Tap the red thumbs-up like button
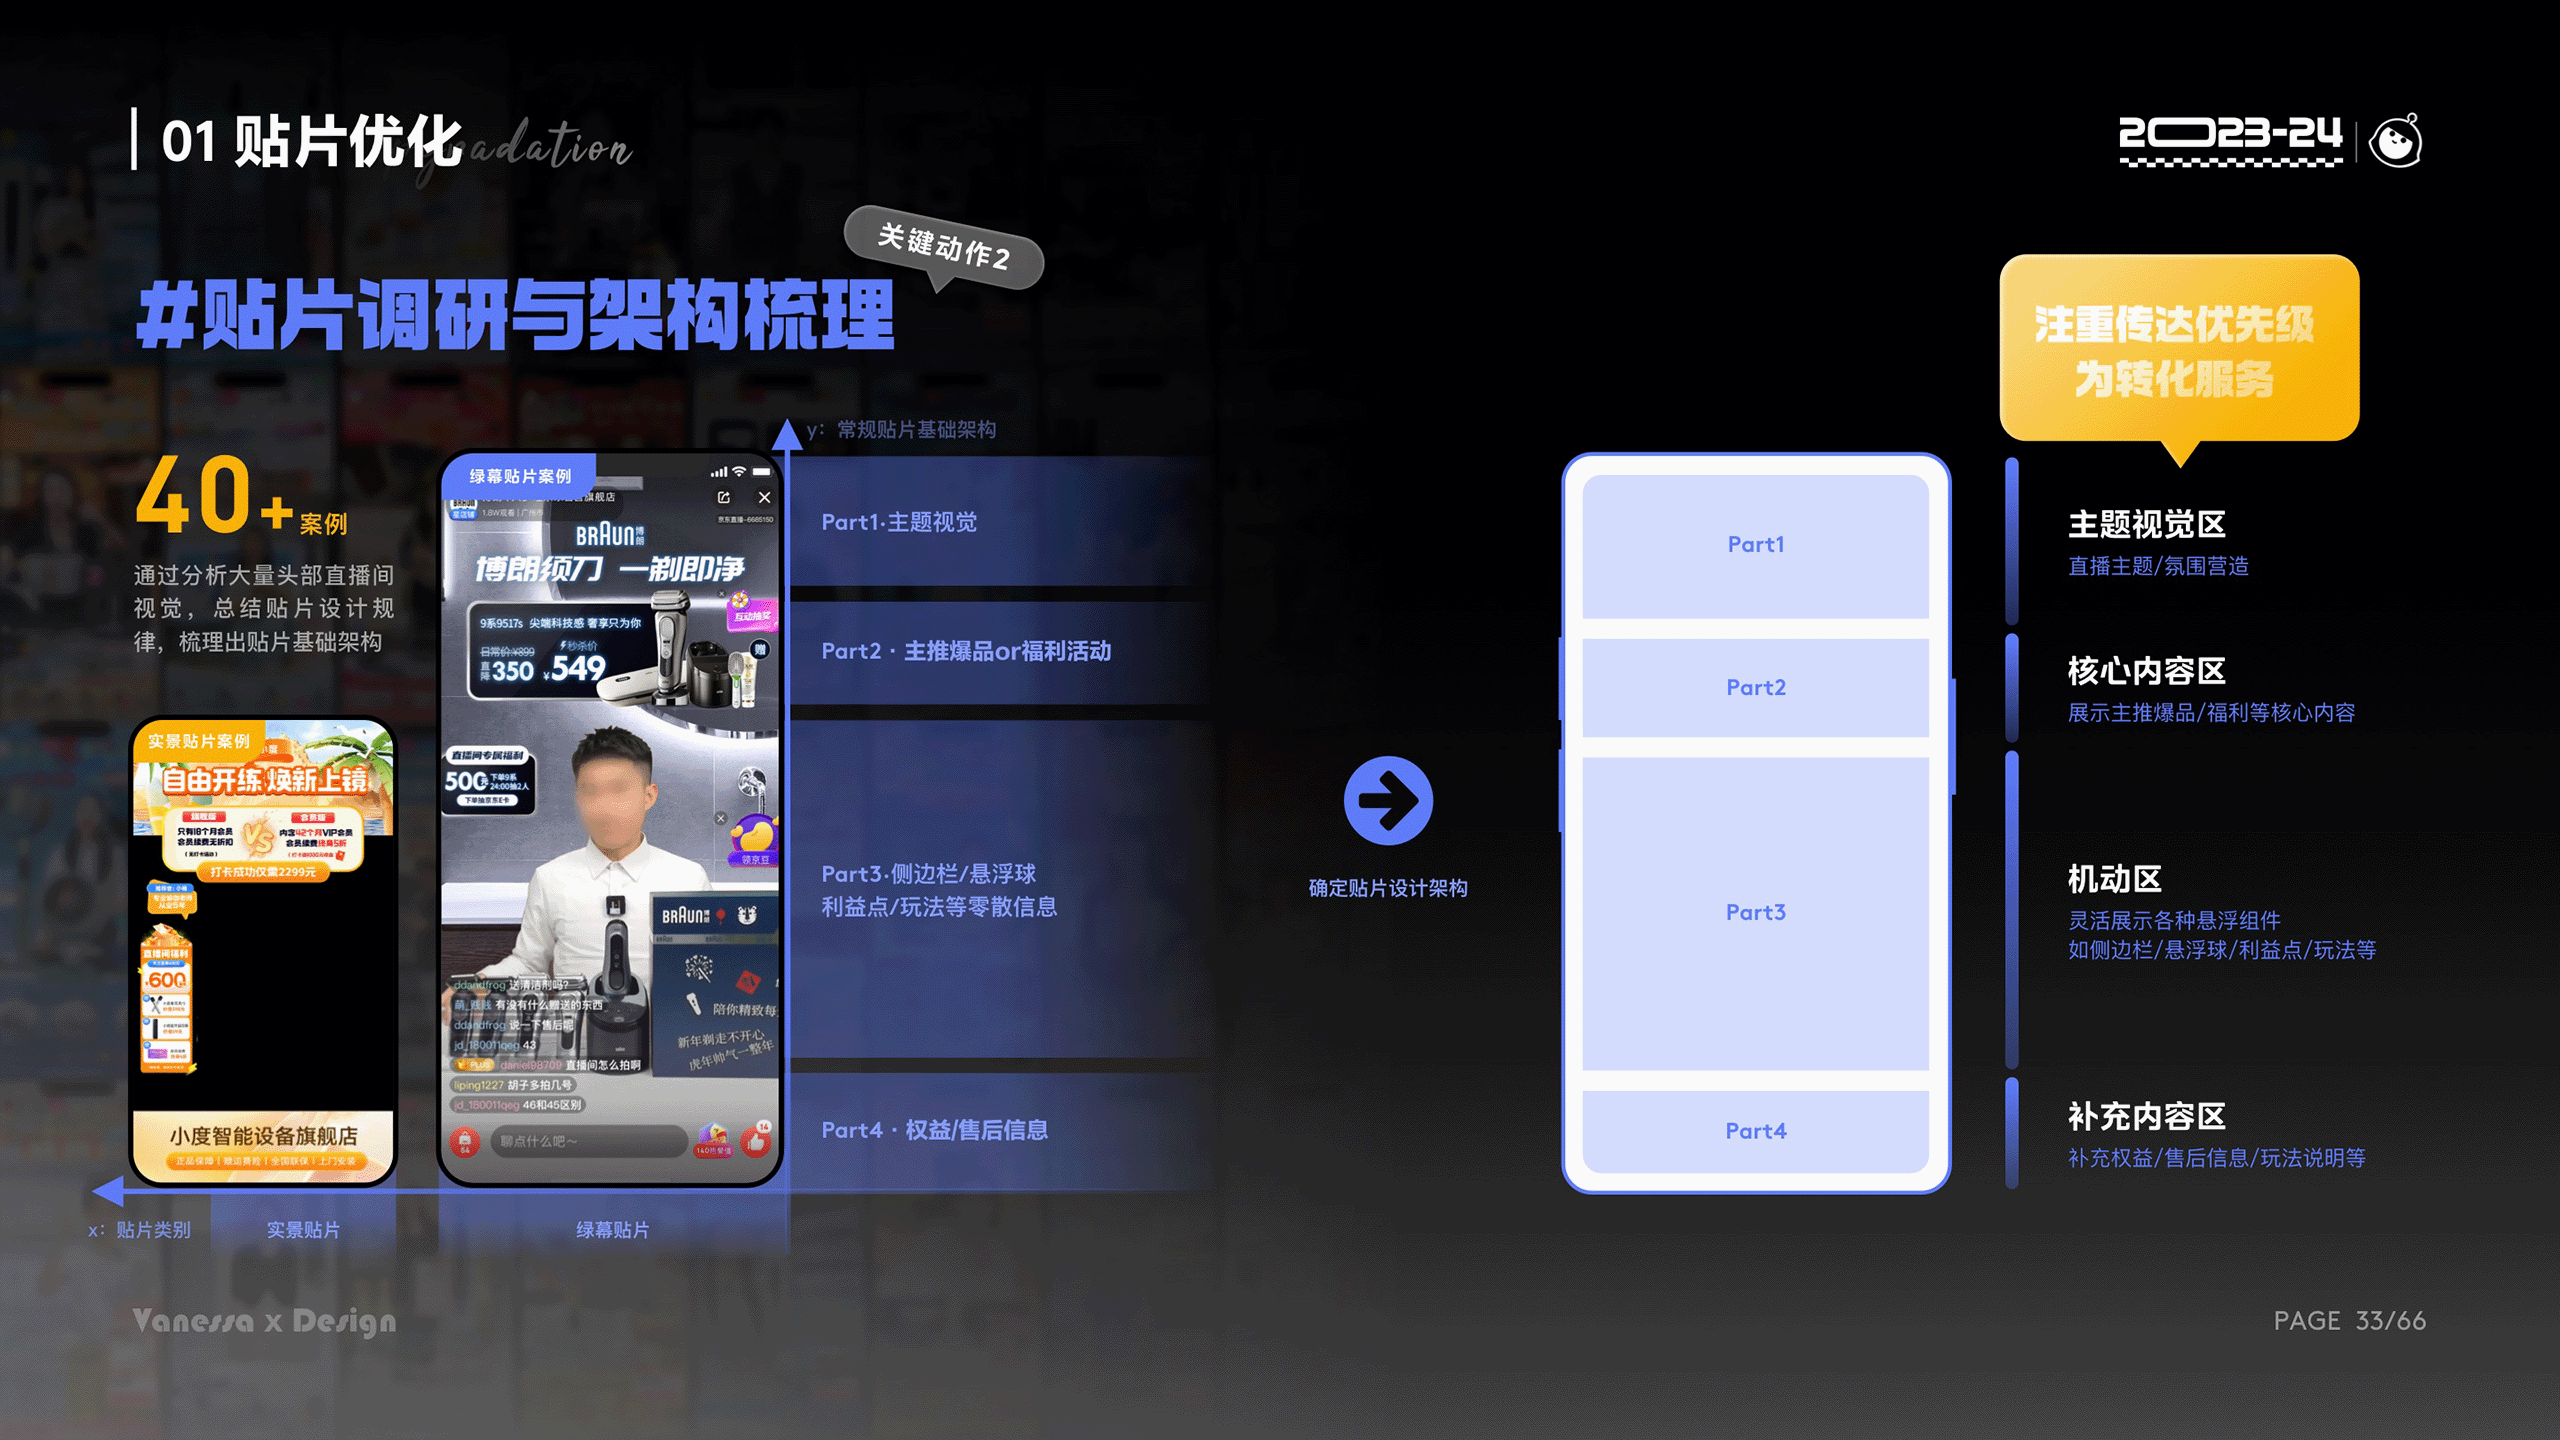Viewport: 2560px width, 1440px height. [757, 1139]
